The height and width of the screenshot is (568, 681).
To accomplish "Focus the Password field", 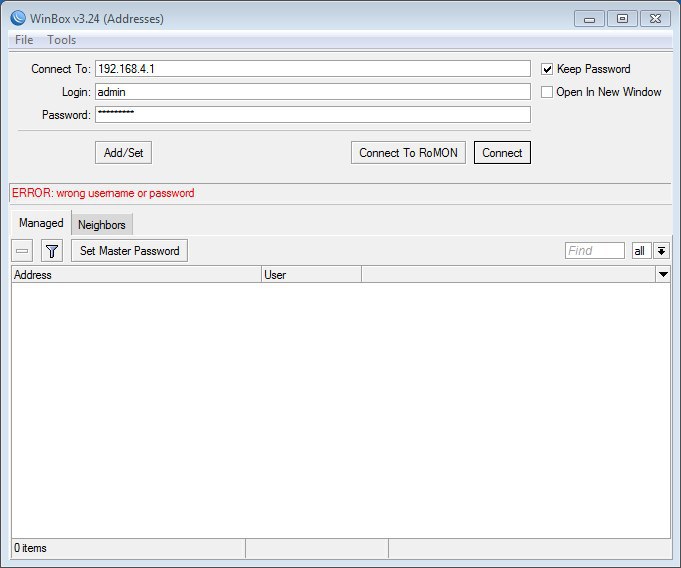I will [313, 115].
